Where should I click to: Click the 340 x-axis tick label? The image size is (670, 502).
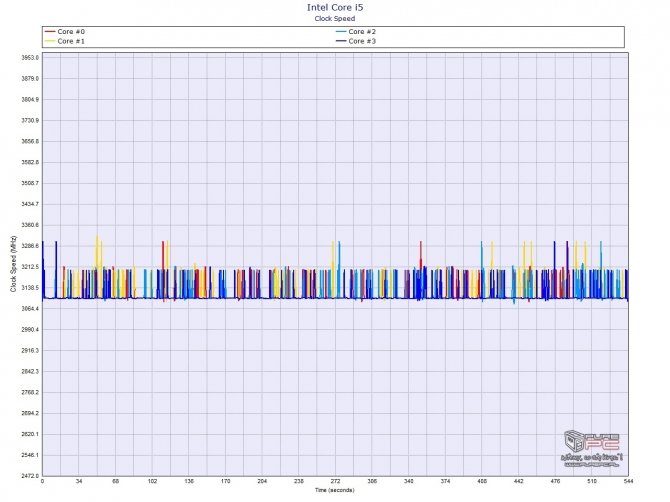coord(408,481)
